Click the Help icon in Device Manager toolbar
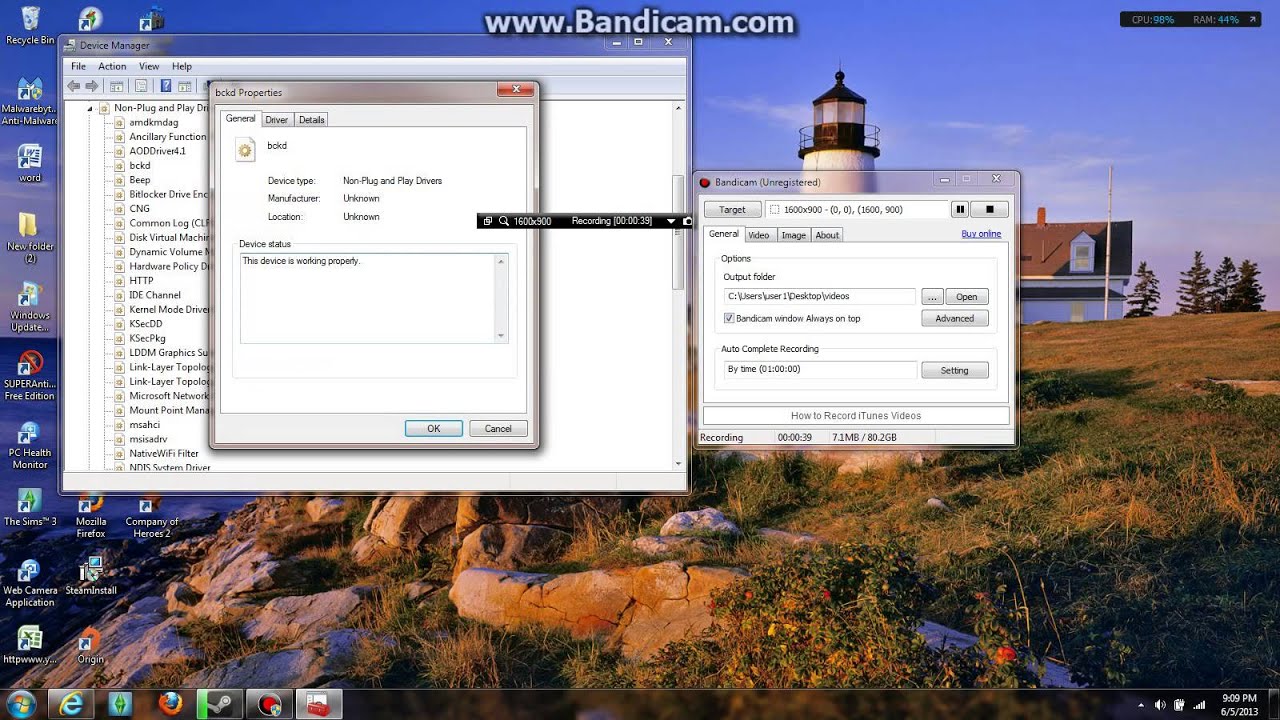 click(x=166, y=87)
